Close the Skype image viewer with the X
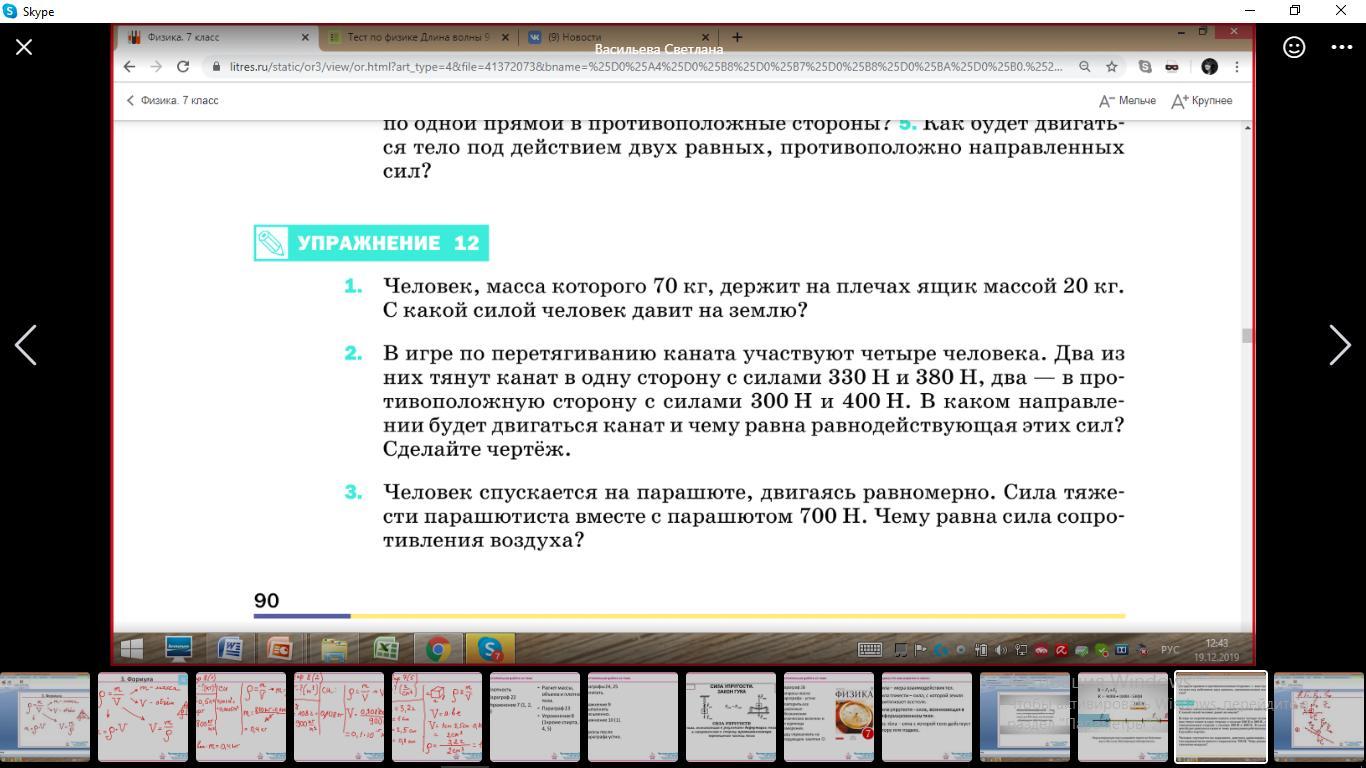This screenshot has height=768, width=1366. (x=24, y=47)
